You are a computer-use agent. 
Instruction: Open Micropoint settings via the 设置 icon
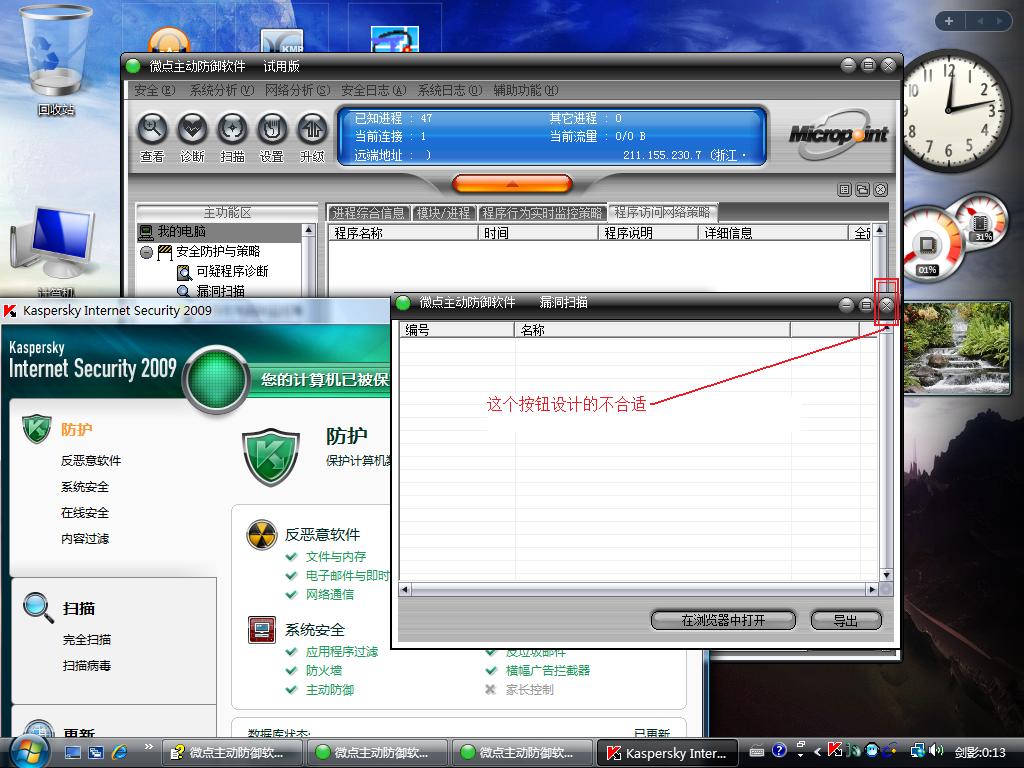(272, 129)
